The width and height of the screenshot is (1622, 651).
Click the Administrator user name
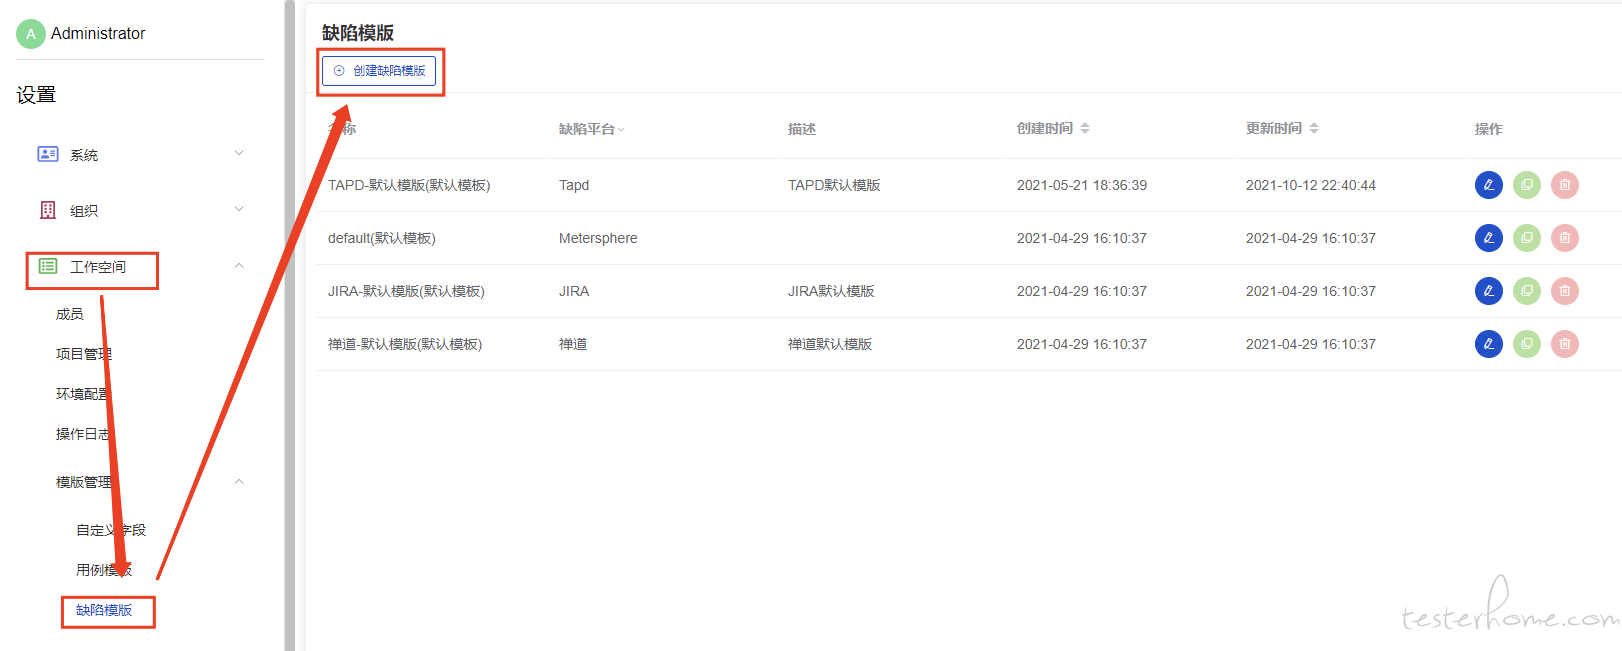coord(98,34)
